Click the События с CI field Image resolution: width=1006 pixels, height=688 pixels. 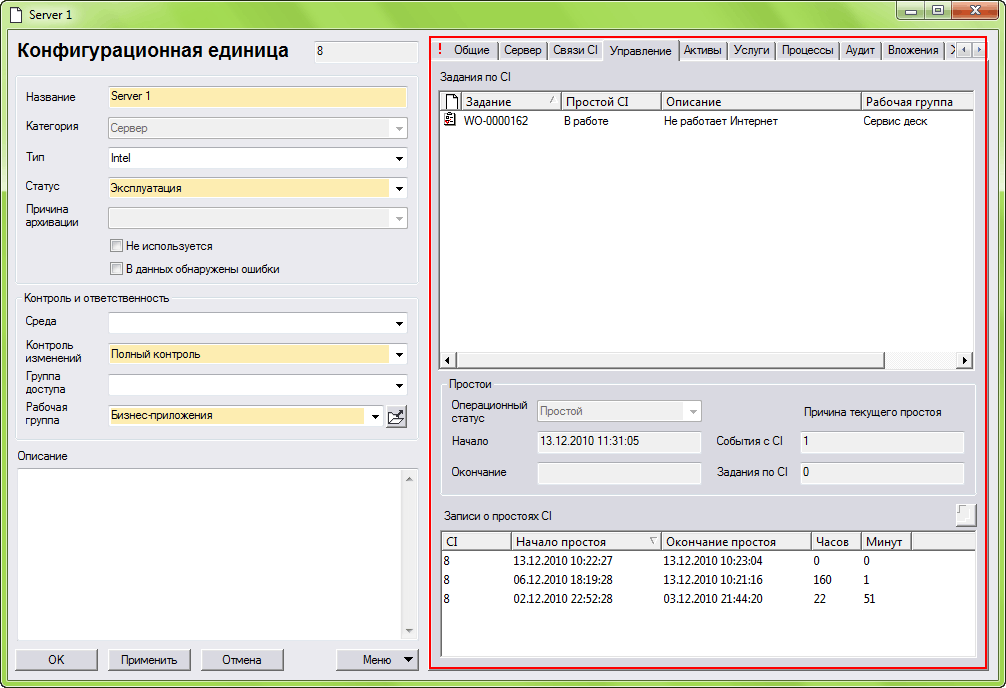(882, 442)
